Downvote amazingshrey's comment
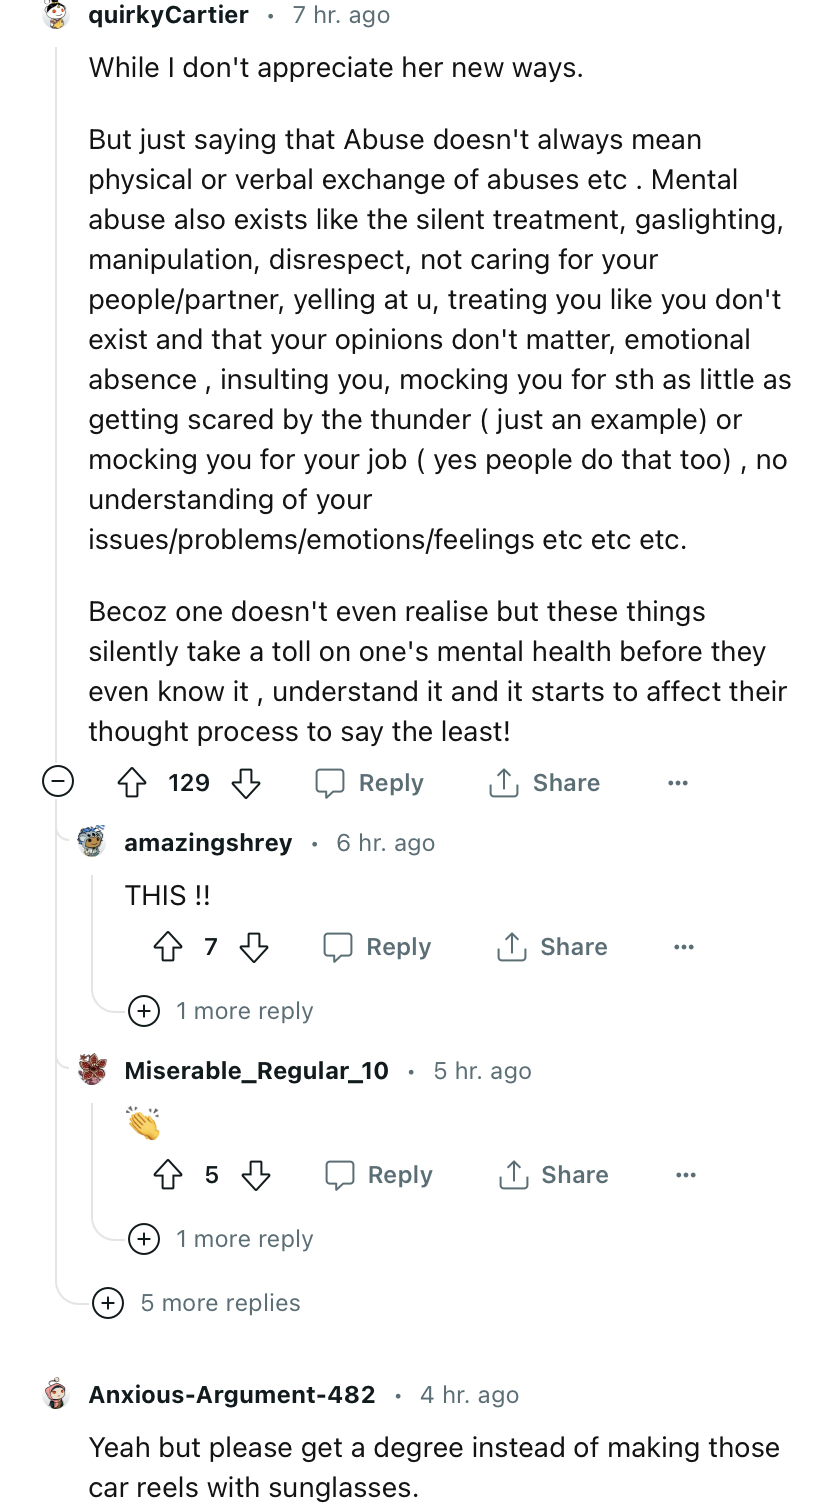Image resolution: width=828 pixels, height=1510 pixels. (x=254, y=947)
